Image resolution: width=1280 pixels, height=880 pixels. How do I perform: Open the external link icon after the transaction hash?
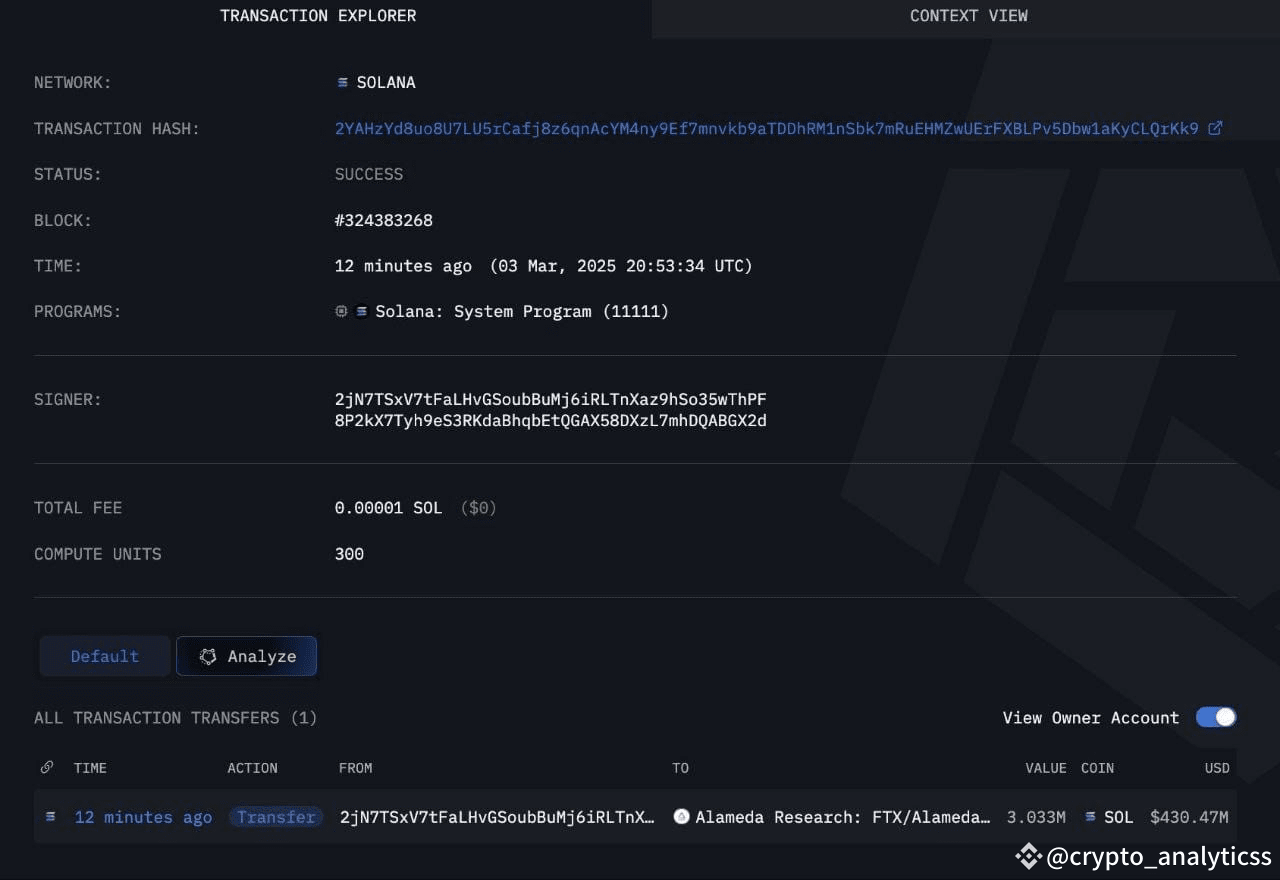1215,128
